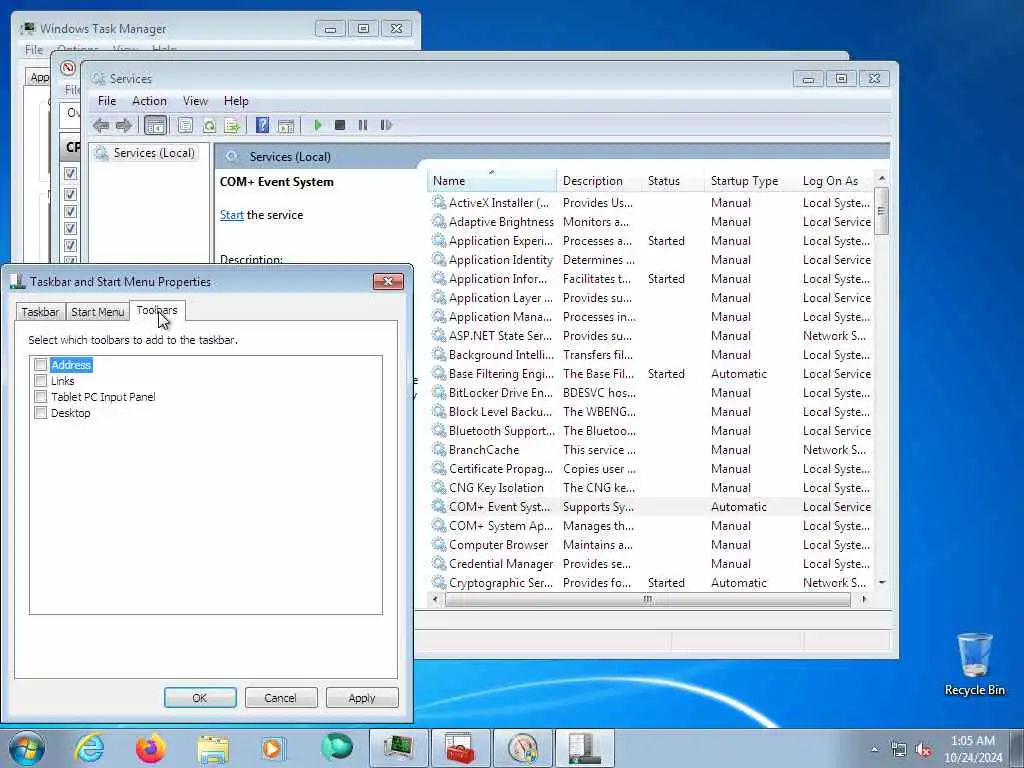This screenshot has width=1024, height=768.
Task: Switch to Task Manager taskbar button
Action: [398, 748]
